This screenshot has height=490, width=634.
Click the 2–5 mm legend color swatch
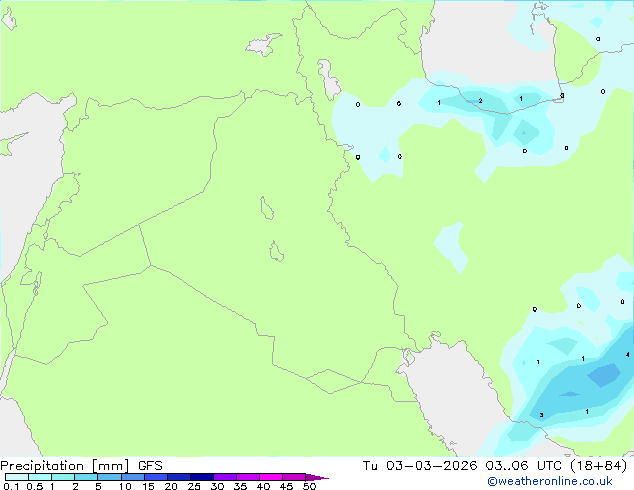click(86, 477)
